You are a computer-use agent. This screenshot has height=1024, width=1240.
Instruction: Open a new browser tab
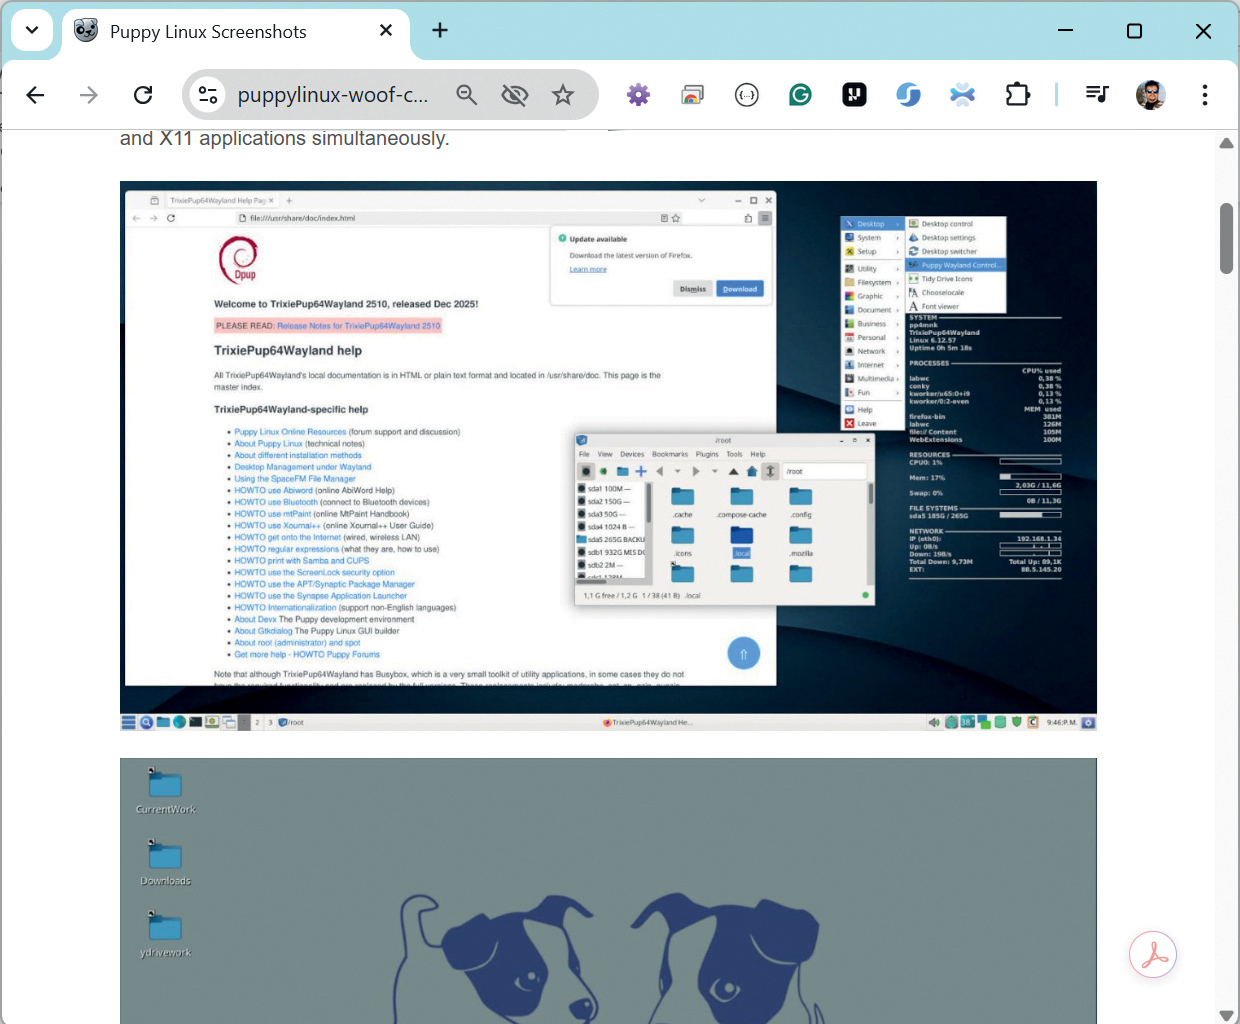coord(440,30)
